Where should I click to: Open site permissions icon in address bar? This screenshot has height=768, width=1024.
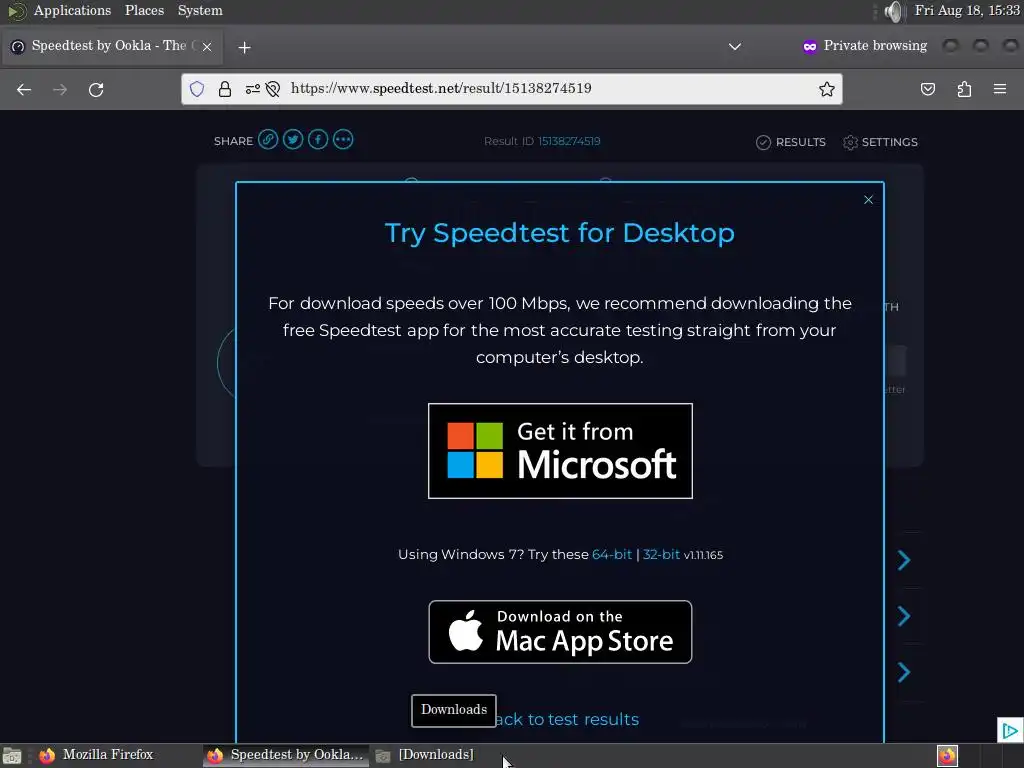(x=252, y=89)
